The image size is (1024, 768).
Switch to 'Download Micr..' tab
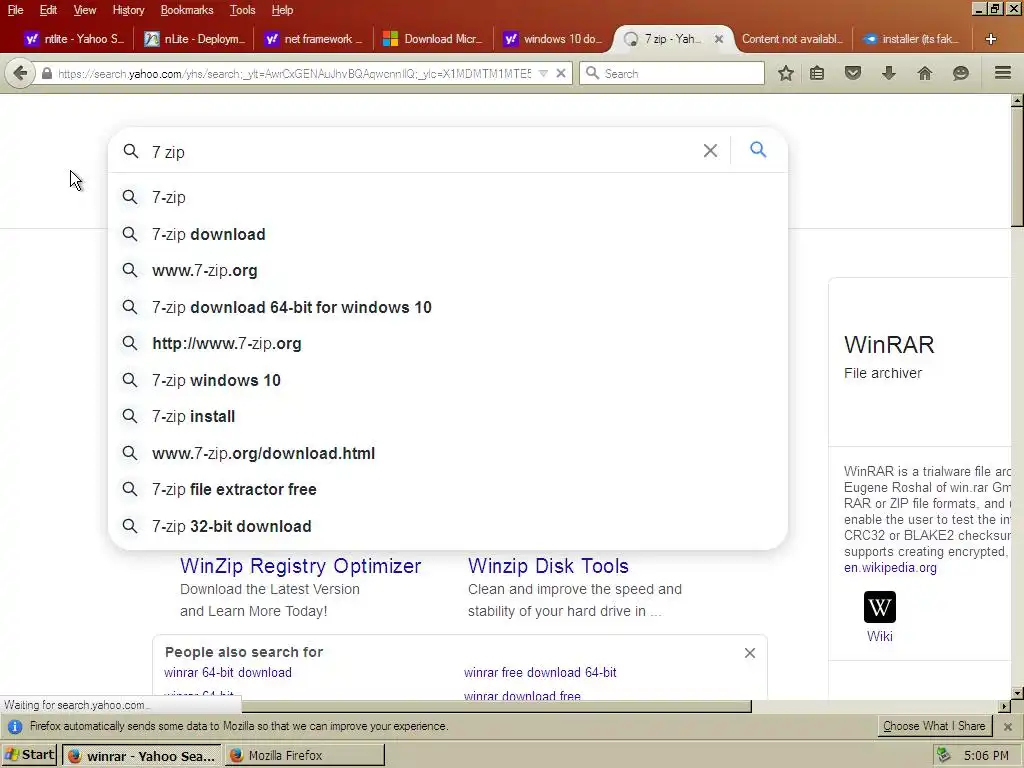[433, 39]
